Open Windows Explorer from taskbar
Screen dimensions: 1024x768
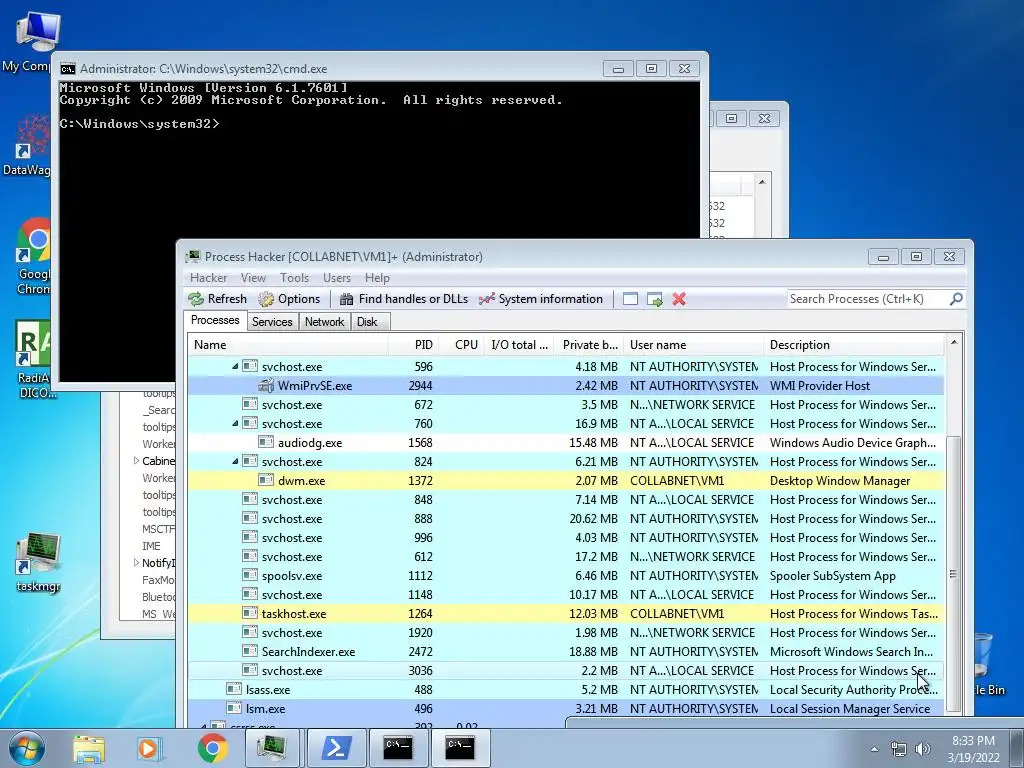pos(89,748)
